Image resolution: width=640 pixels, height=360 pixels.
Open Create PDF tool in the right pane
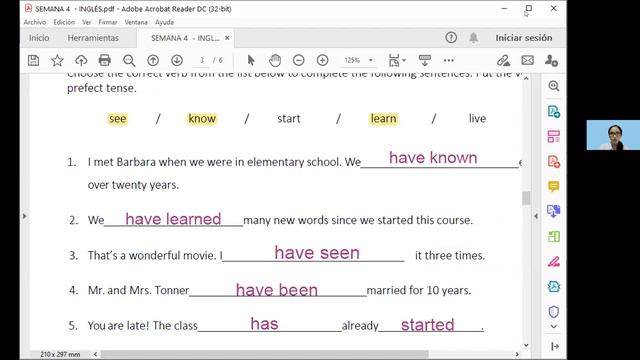[x=554, y=162]
